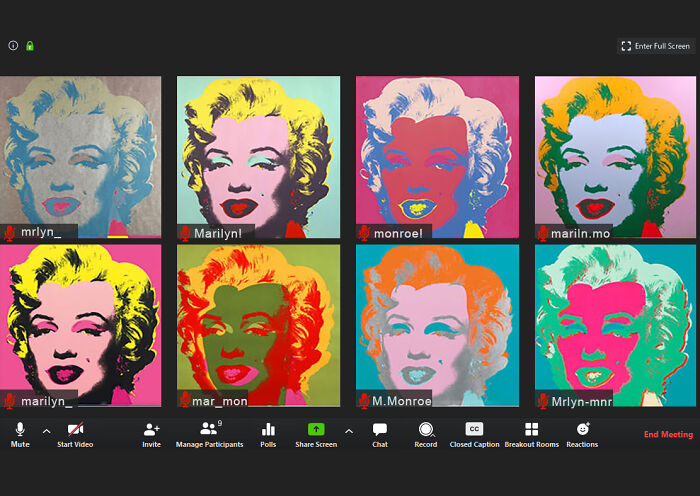Image resolution: width=700 pixels, height=496 pixels.
Task: Click the green encryption lock icon
Action: [30, 46]
